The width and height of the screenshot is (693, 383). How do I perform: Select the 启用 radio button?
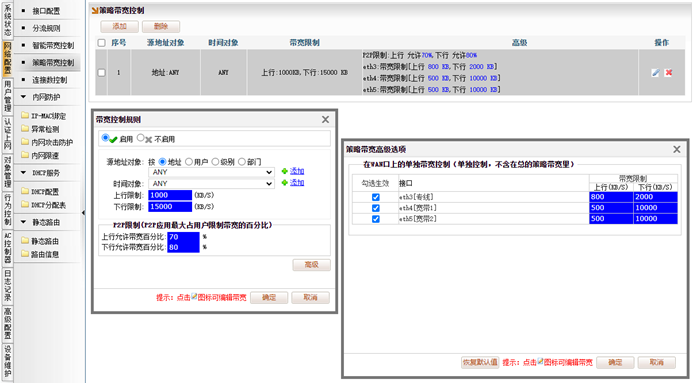pos(105,138)
